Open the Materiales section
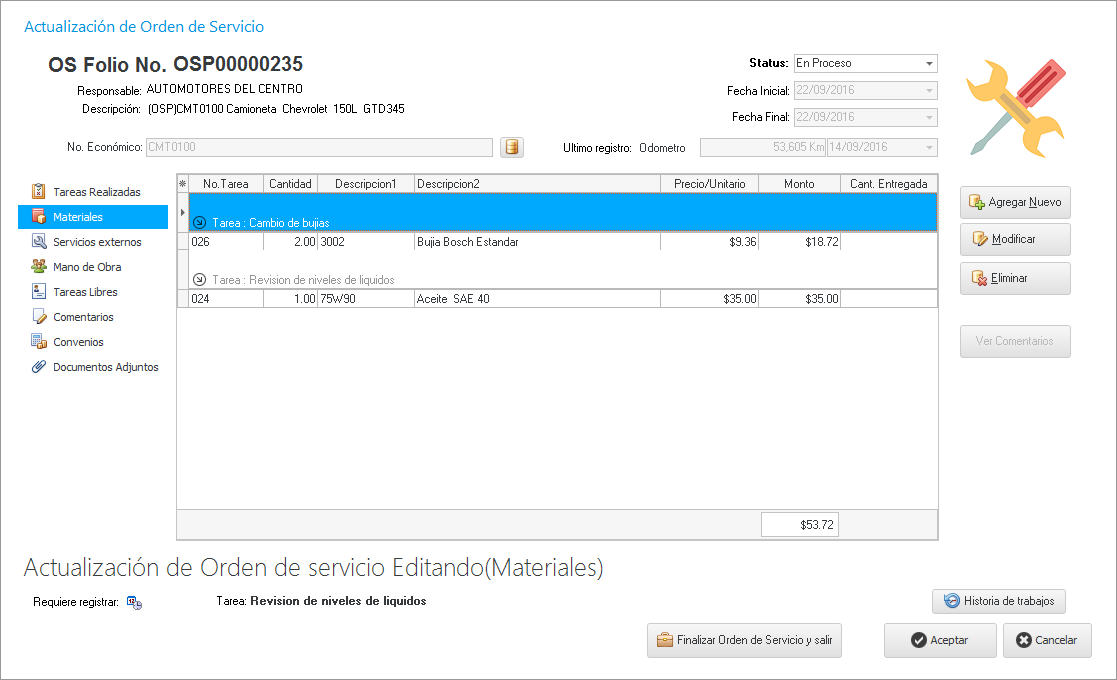1117x680 pixels. [78, 217]
